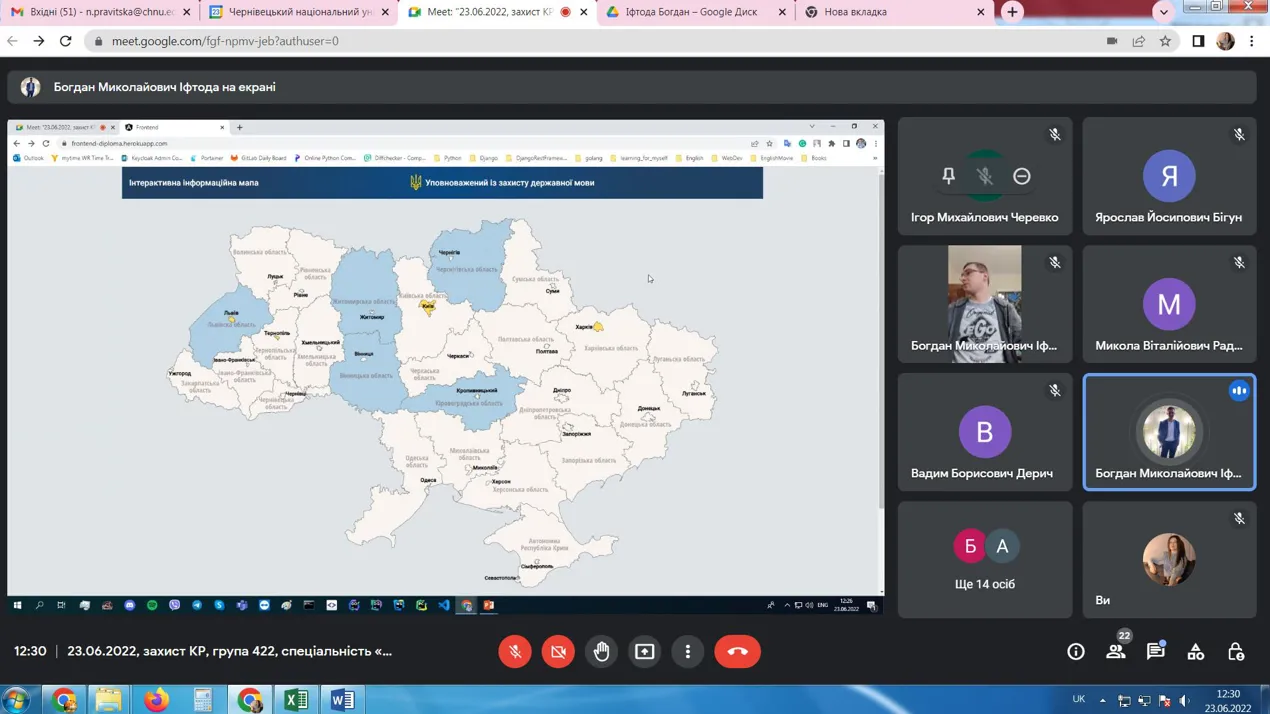Screen dimensions: 1270x714
Task: Open the Activities panel icon
Action: click(1196, 652)
